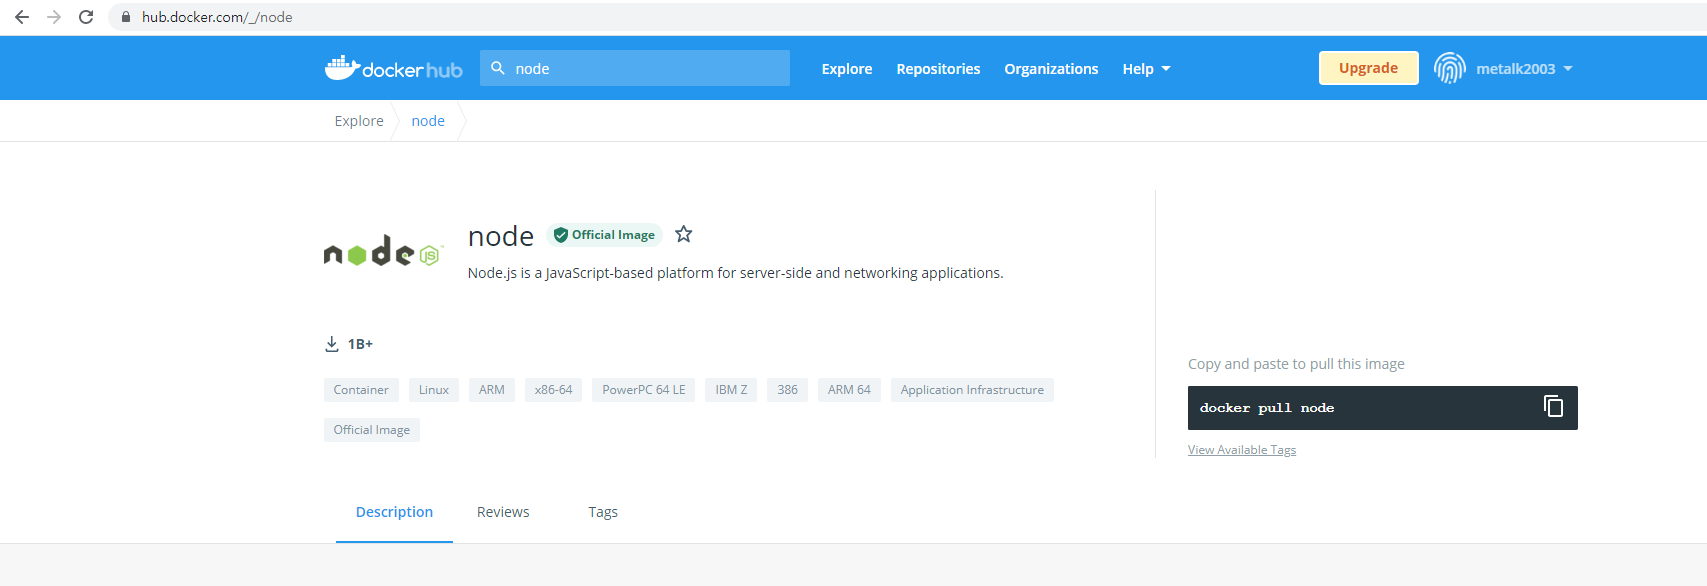The image size is (1707, 586).
Task: Switch to the Tags tab
Action: click(603, 512)
